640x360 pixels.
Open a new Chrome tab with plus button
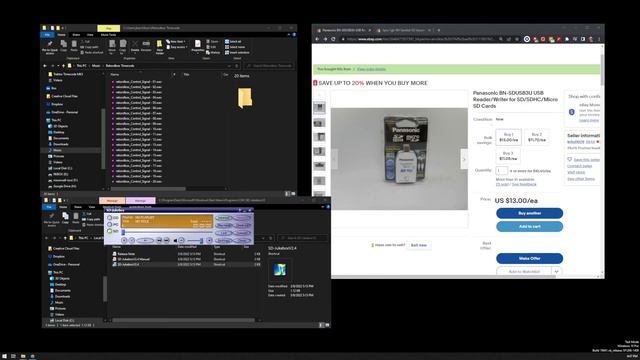(439, 30)
